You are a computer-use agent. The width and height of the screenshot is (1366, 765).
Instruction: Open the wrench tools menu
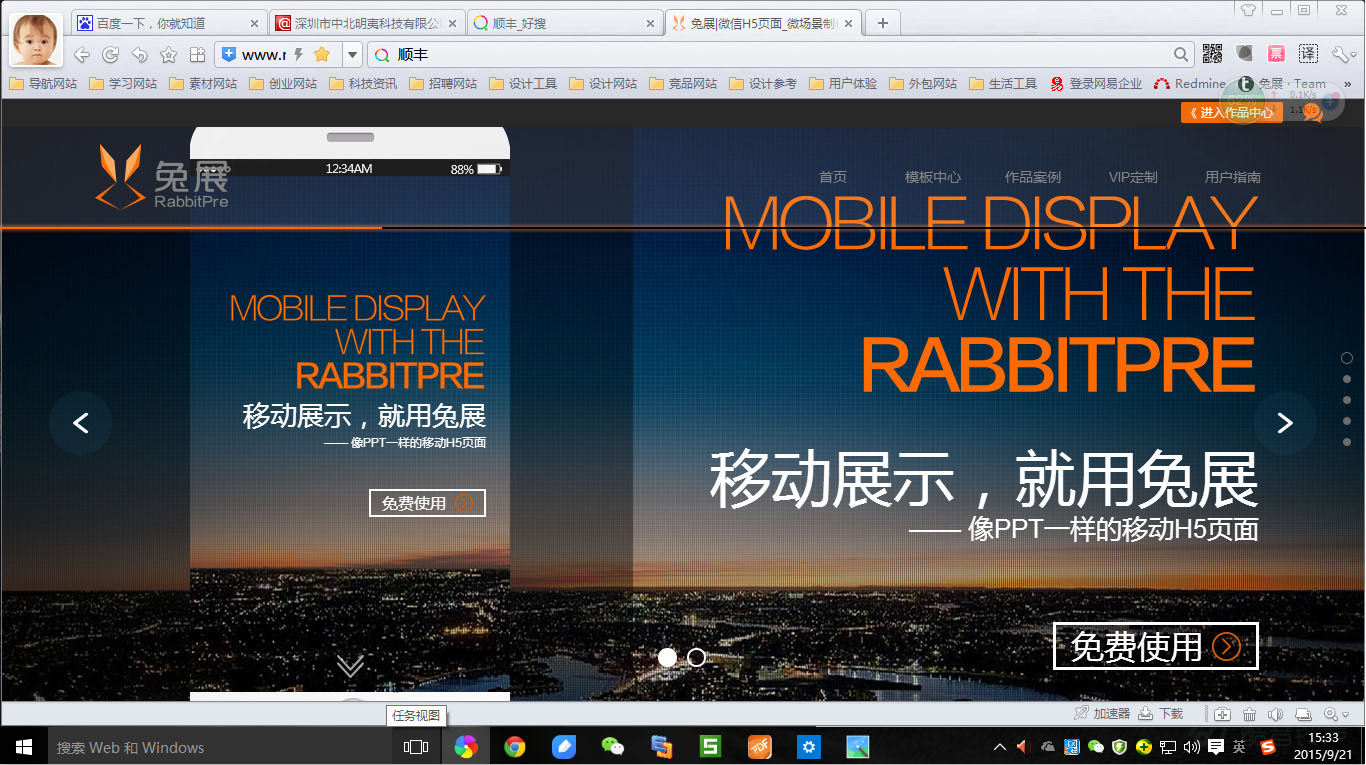(1342, 54)
